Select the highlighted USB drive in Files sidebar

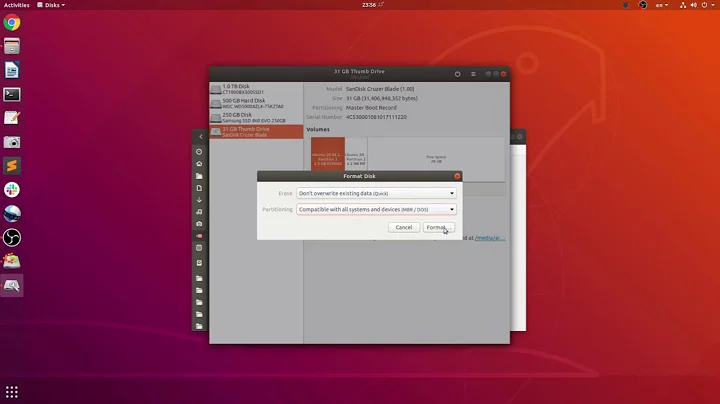click(199, 236)
